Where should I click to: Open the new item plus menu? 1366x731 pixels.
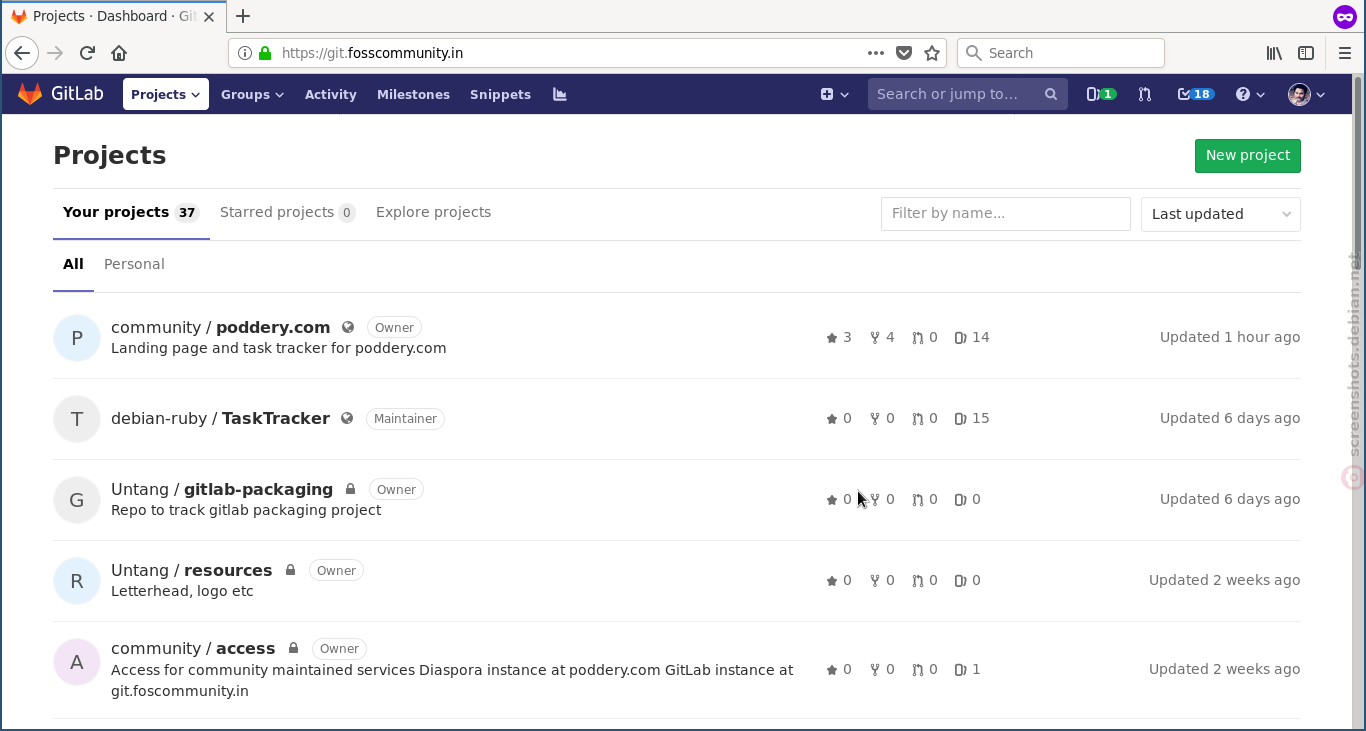(835, 94)
